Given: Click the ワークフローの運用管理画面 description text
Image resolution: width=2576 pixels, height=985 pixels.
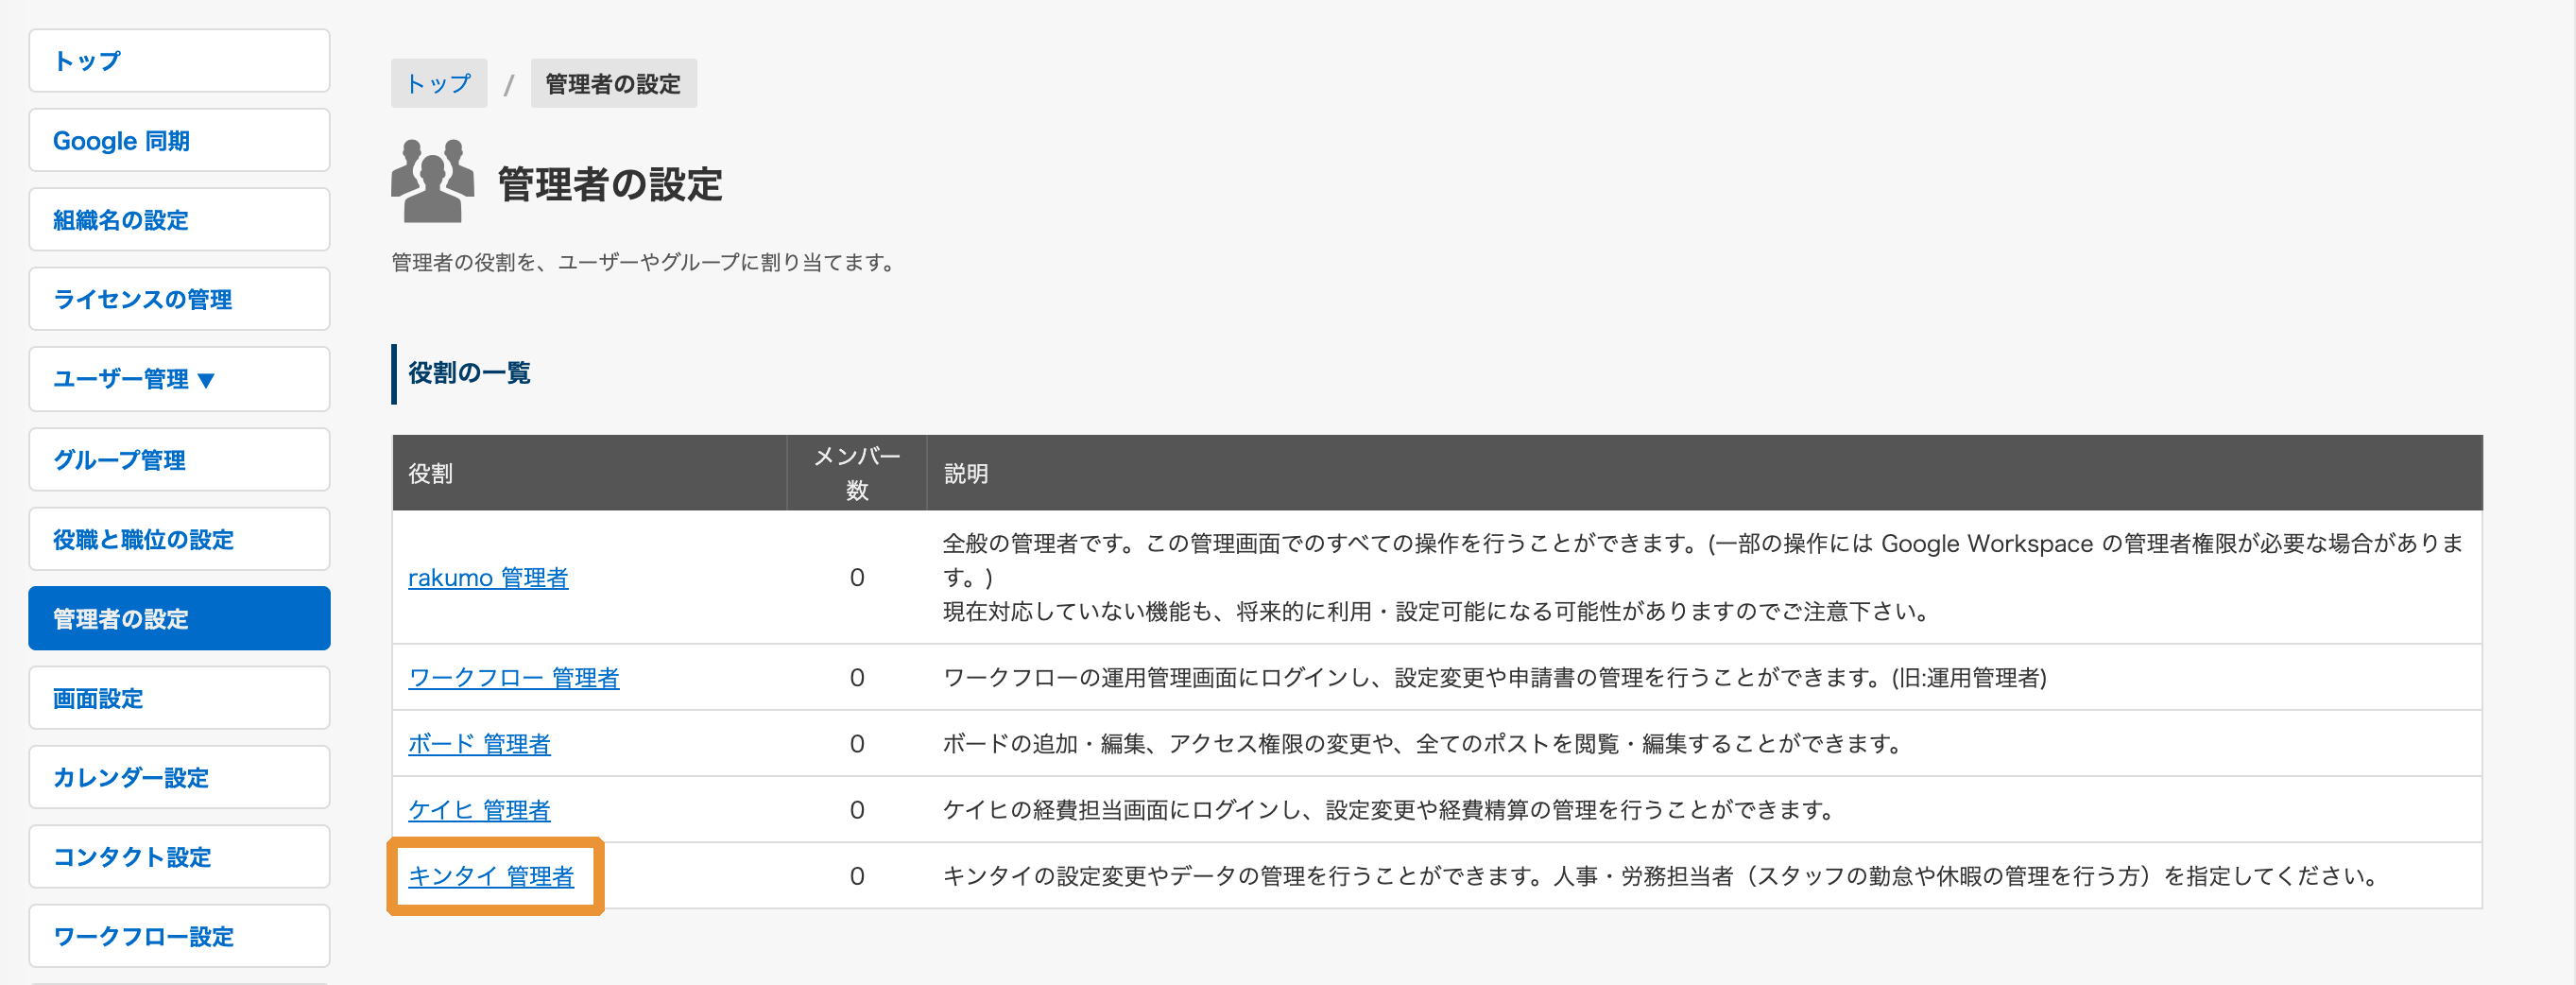Looking at the screenshot, I should (1495, 677).
